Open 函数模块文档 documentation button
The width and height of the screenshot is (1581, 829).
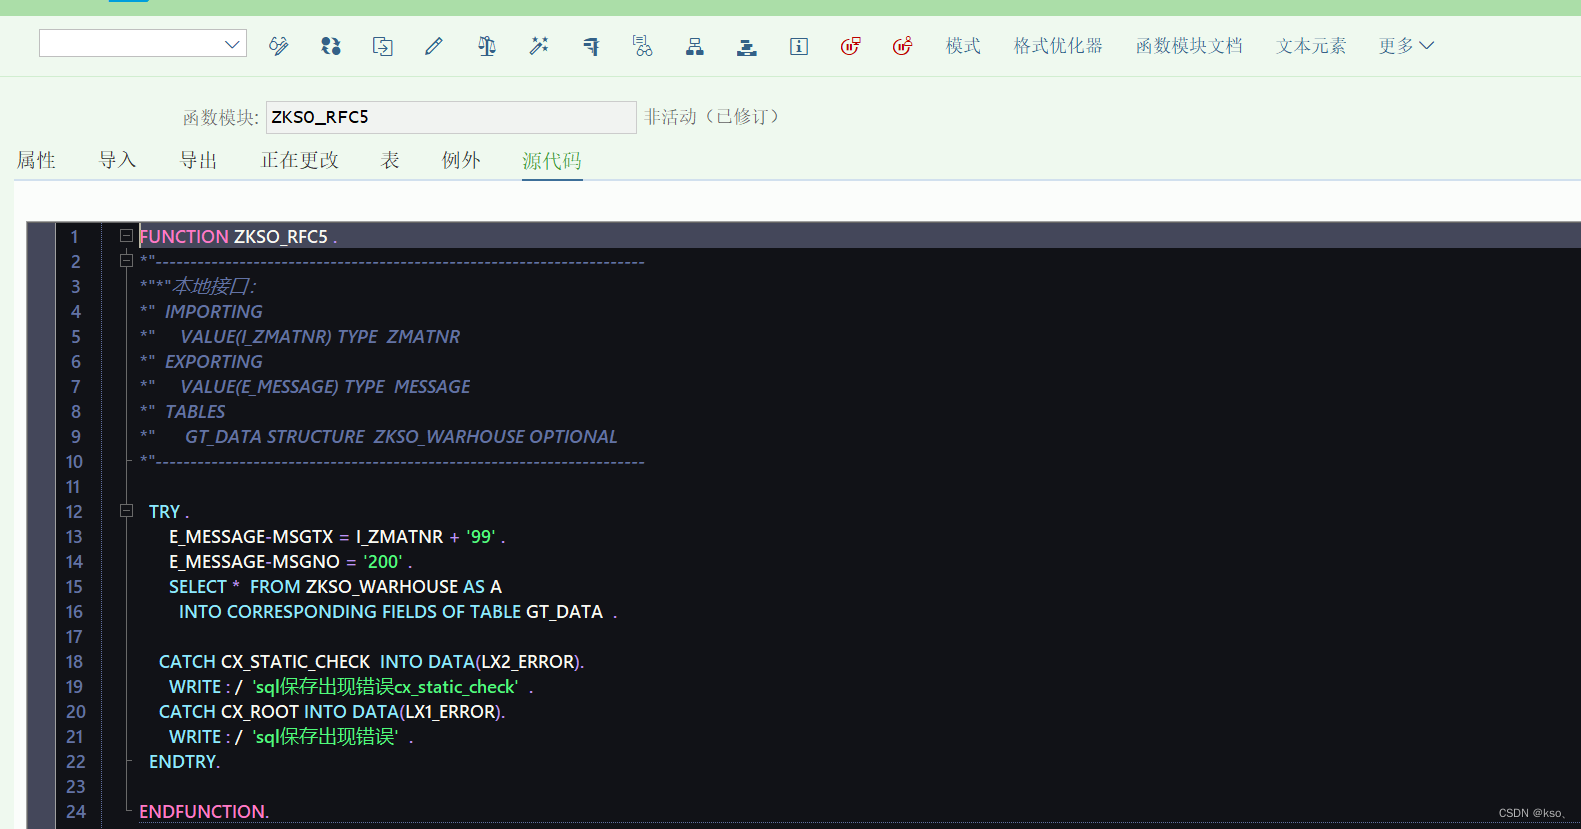pos(1189,46)
